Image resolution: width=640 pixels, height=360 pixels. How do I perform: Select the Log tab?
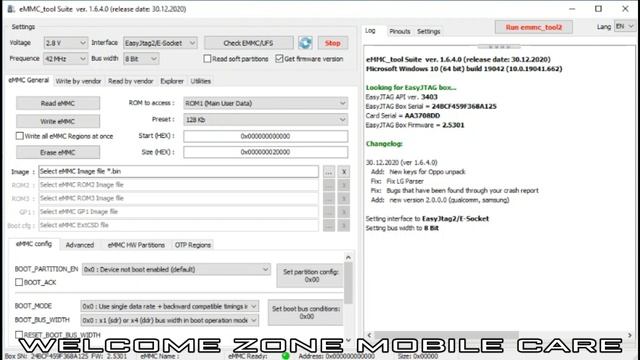(x=370, y=31)
